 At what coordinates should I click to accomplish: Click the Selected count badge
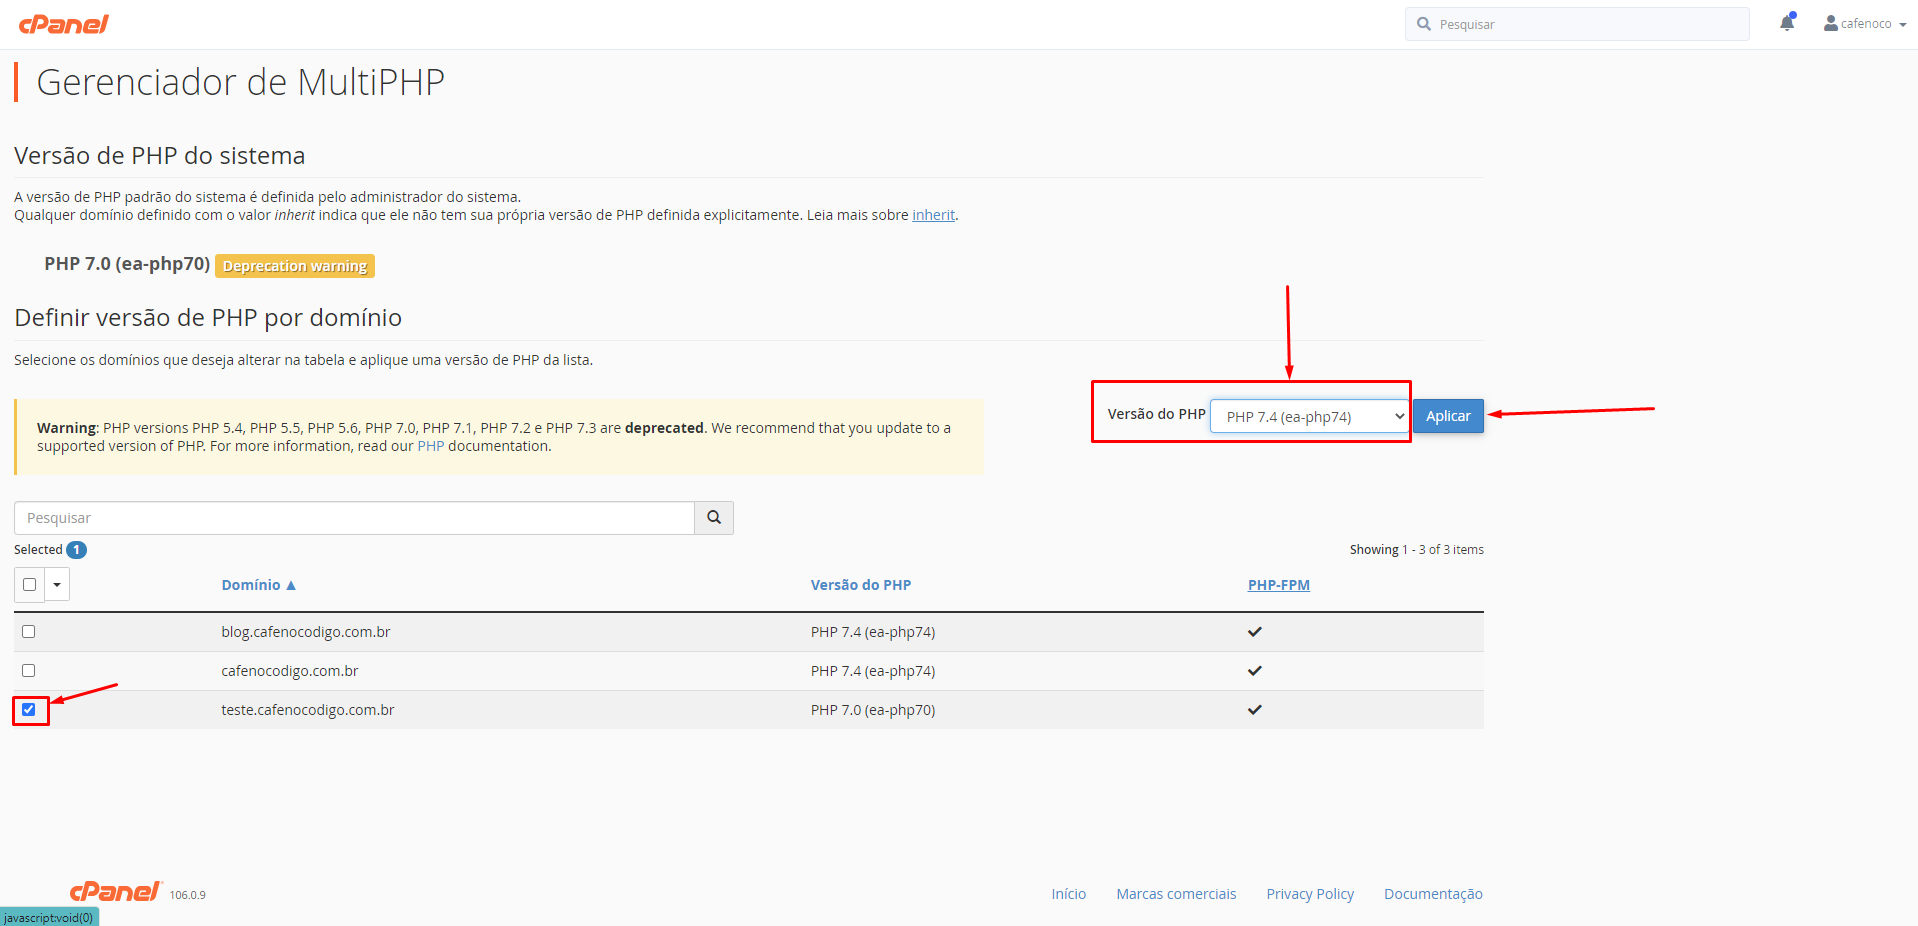coord(76,550)
